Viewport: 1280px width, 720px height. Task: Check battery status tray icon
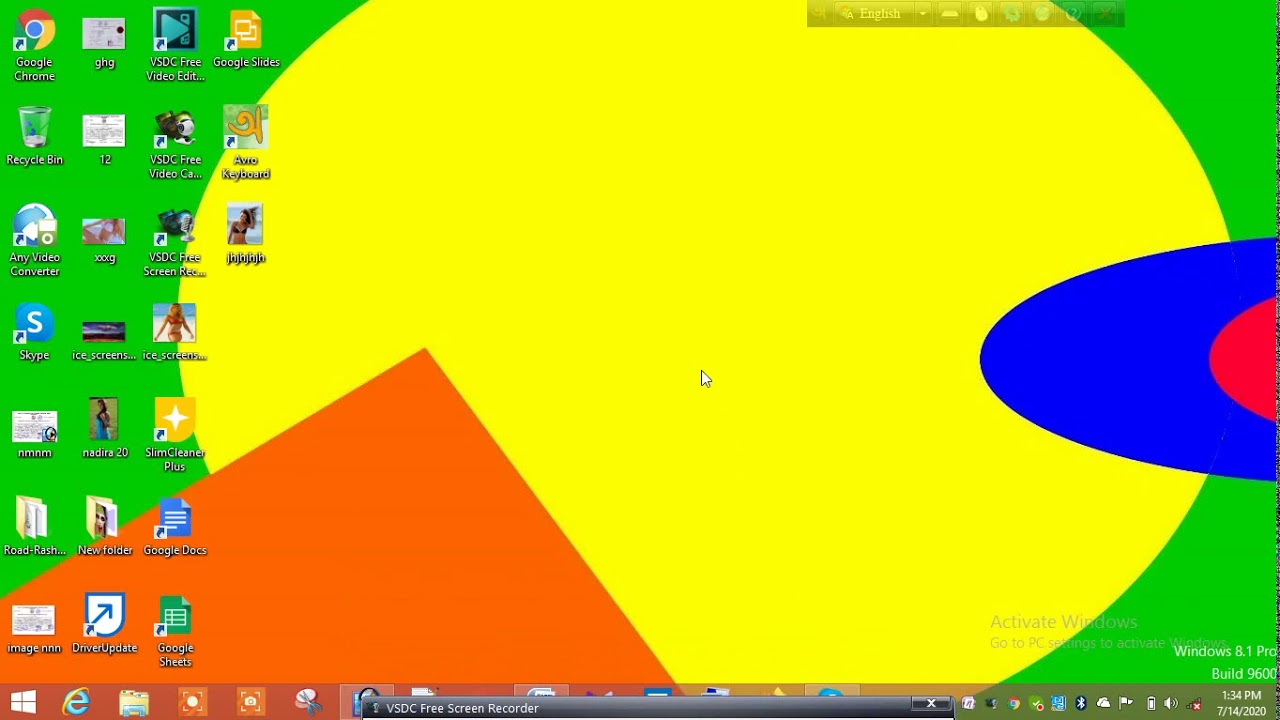pyautogui.click(x=1151, y=703)
